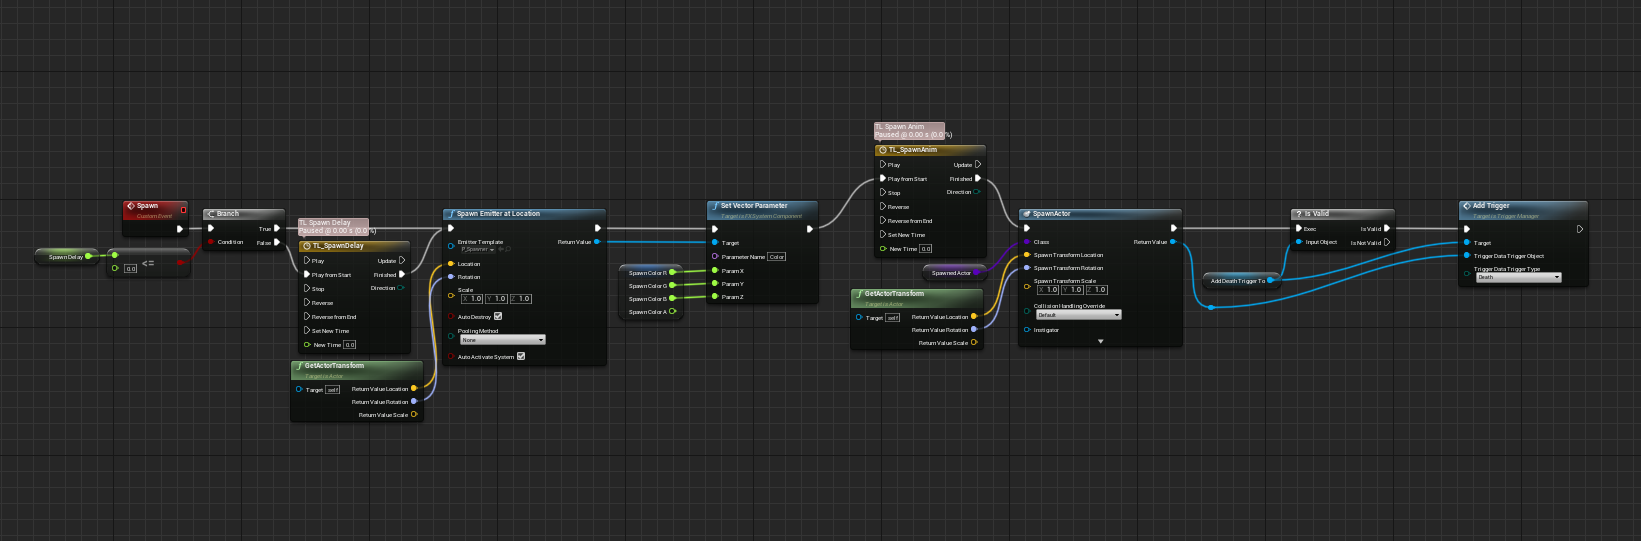This screenshot has width=1641, height=541.
Task: Open the Pooling Method dropdown
Action: point(502,340)
